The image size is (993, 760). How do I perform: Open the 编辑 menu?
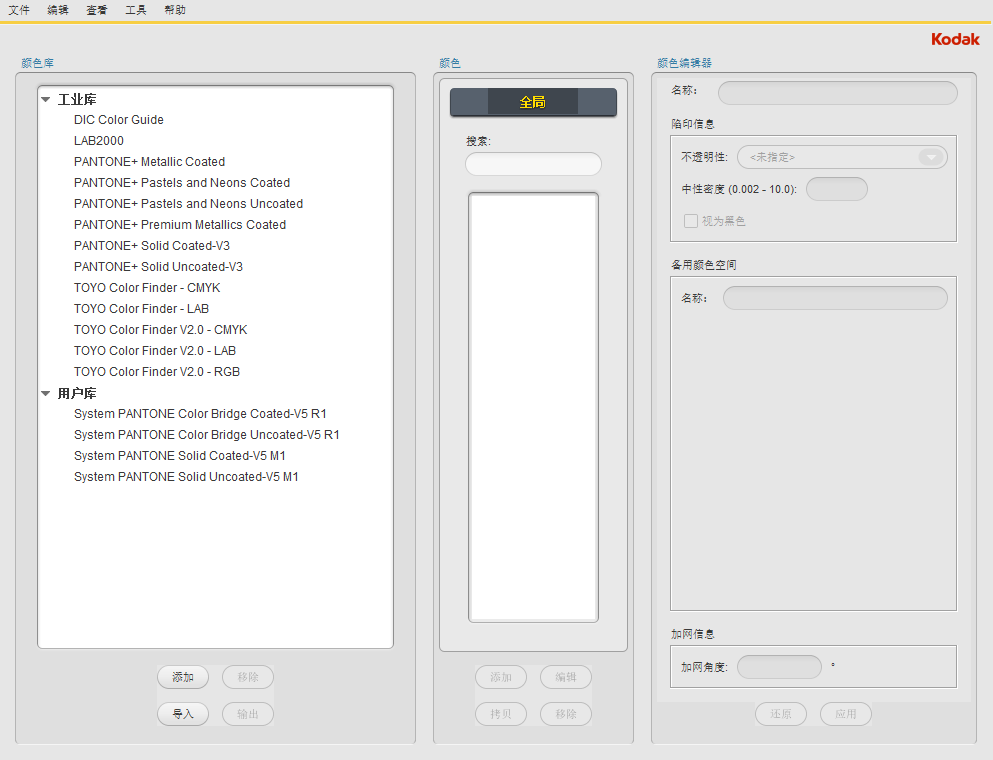coord(58,10)
